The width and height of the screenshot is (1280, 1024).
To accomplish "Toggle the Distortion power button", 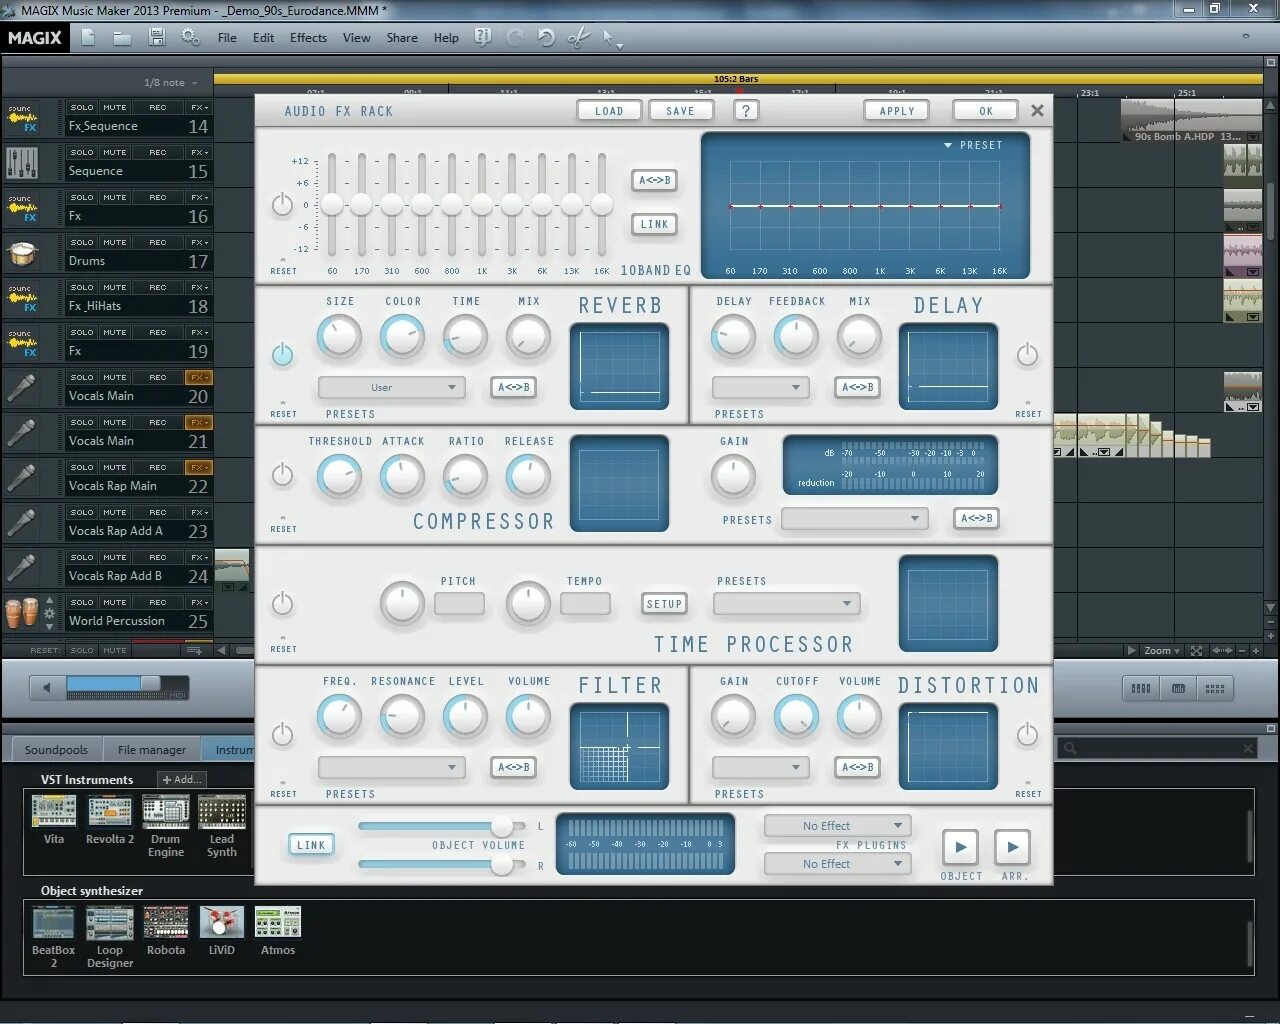I will pyautogui.click(x=1027, y=735).
